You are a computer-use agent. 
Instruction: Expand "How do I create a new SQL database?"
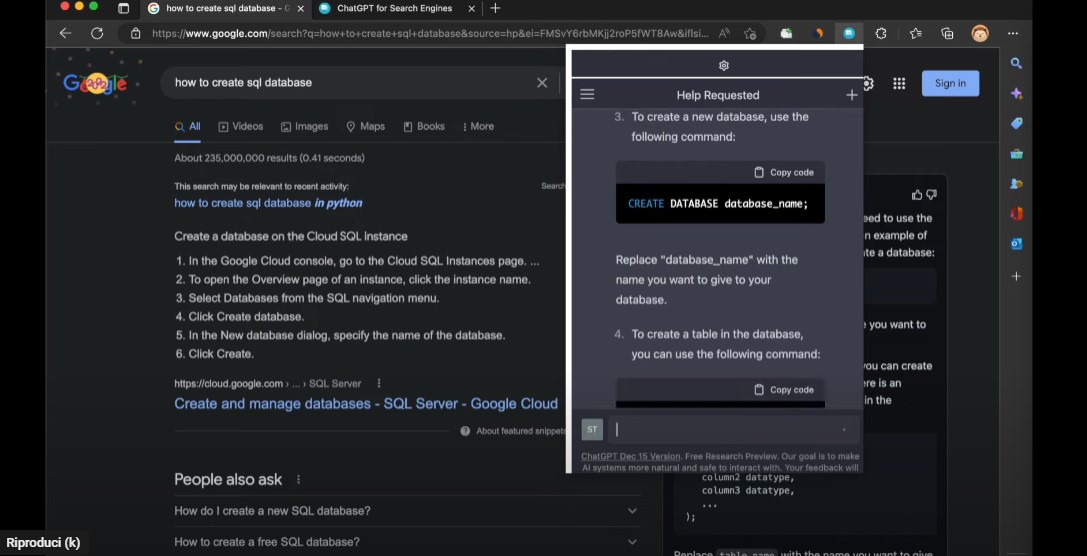point(406,511)
